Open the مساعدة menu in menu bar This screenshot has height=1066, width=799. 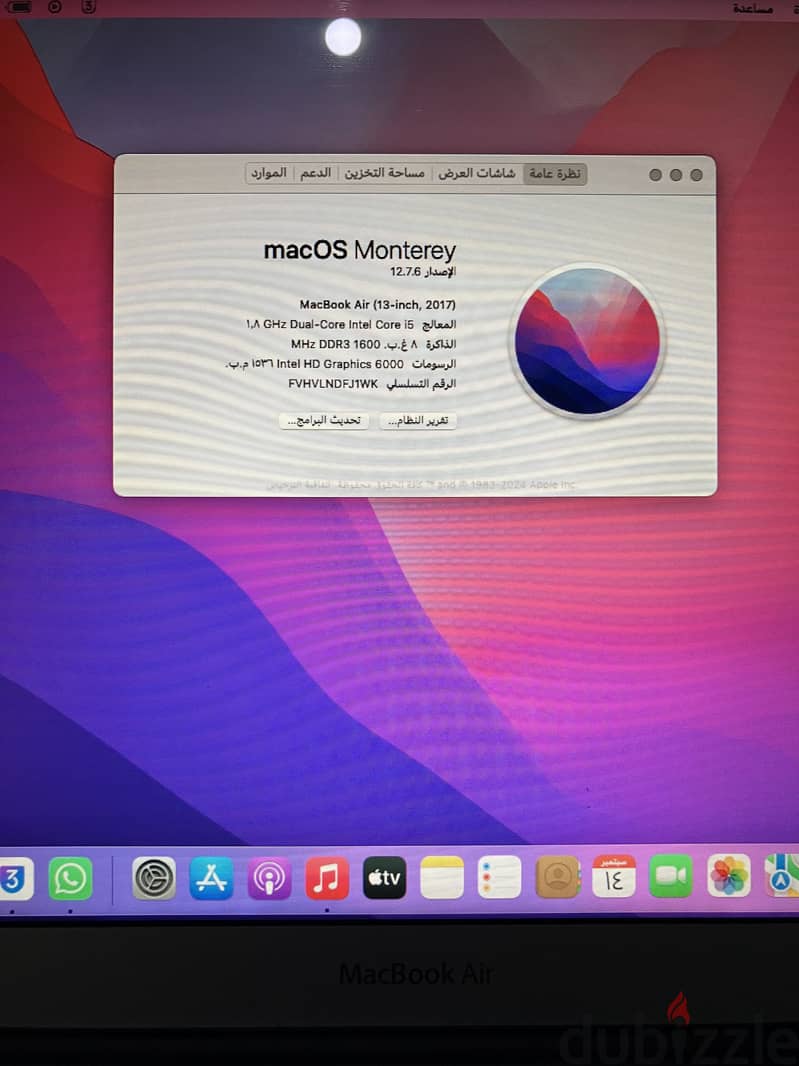(753, 8)
